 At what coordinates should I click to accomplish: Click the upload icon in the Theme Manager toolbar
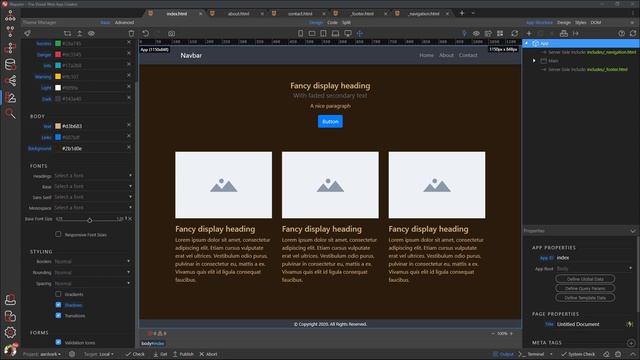[x=80, y=33]
